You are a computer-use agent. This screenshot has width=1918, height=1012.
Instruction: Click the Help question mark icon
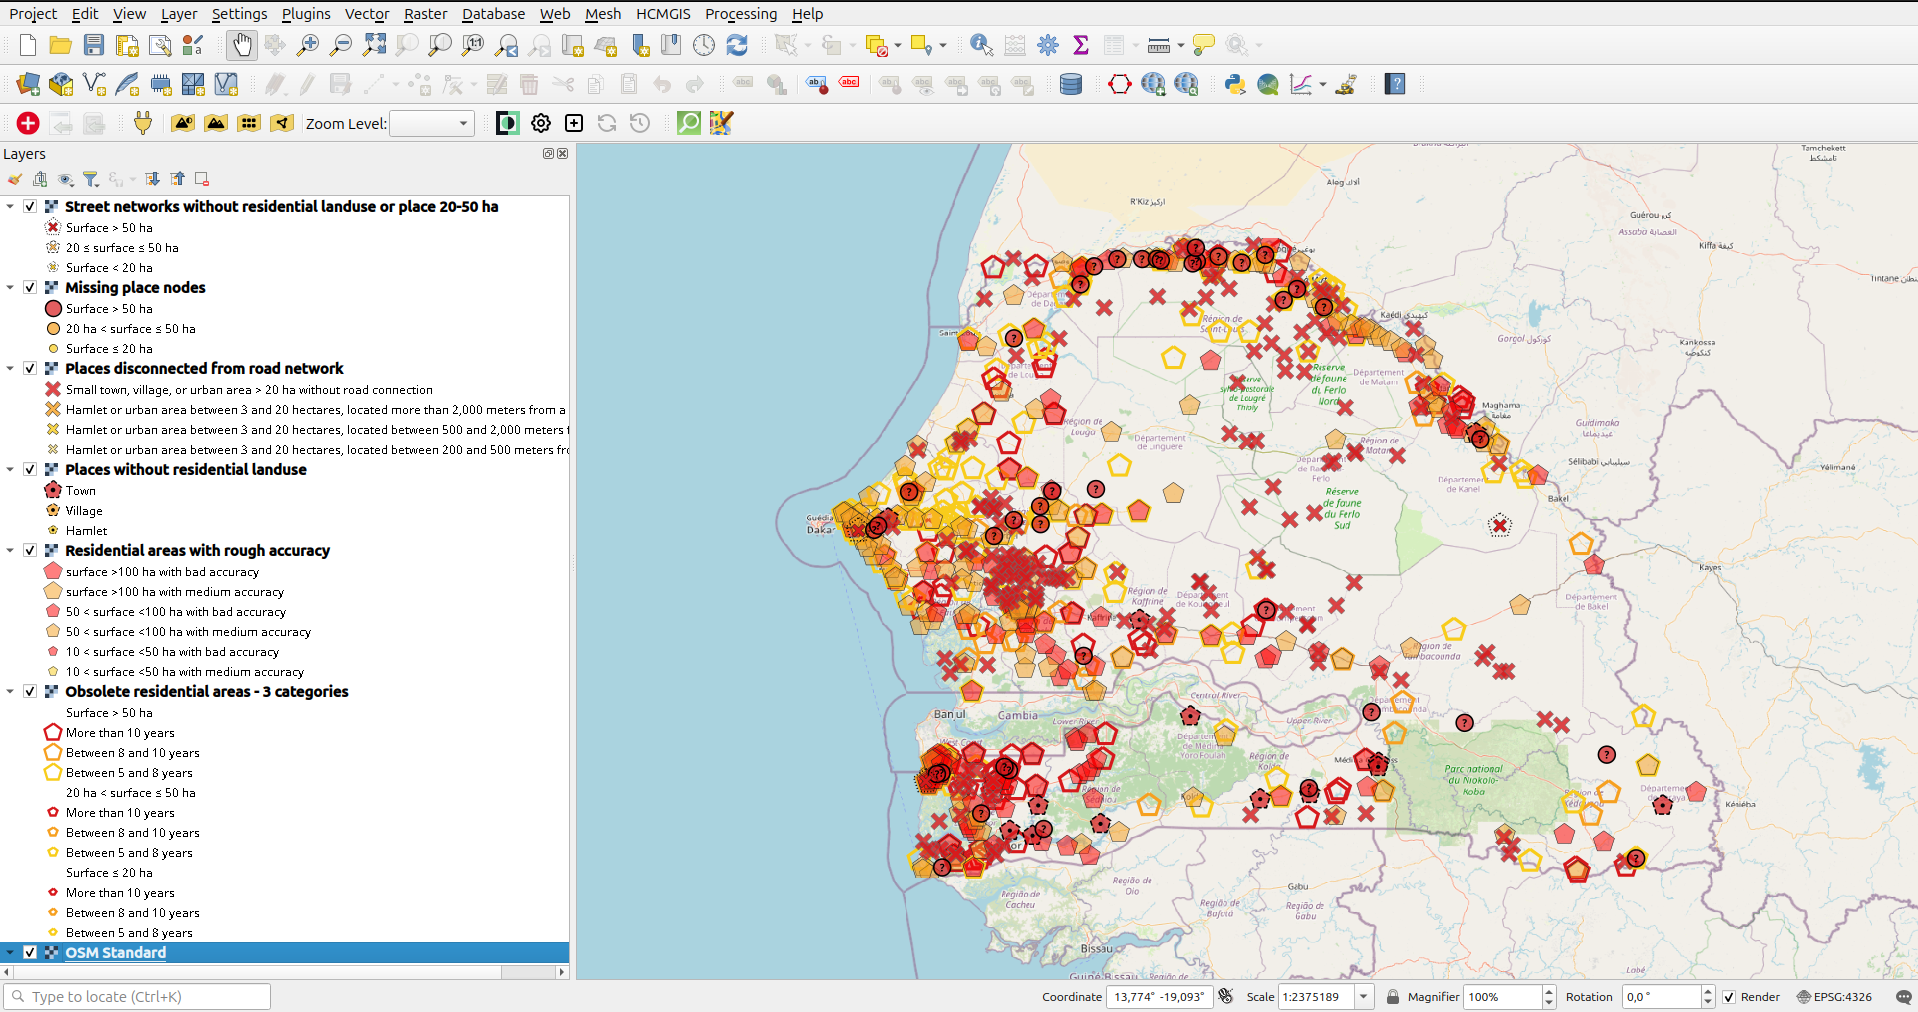coord(1395,85)
